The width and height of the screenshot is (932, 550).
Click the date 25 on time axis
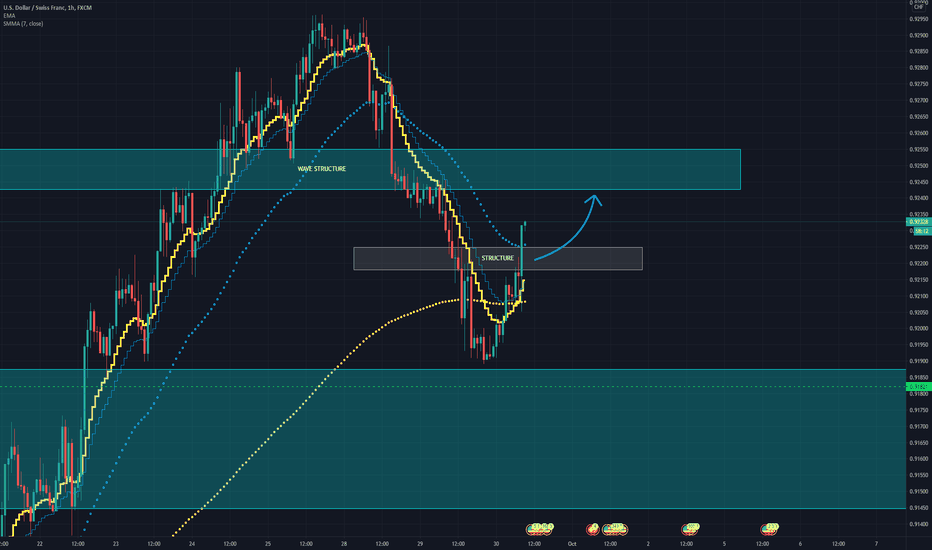[268, 543]
